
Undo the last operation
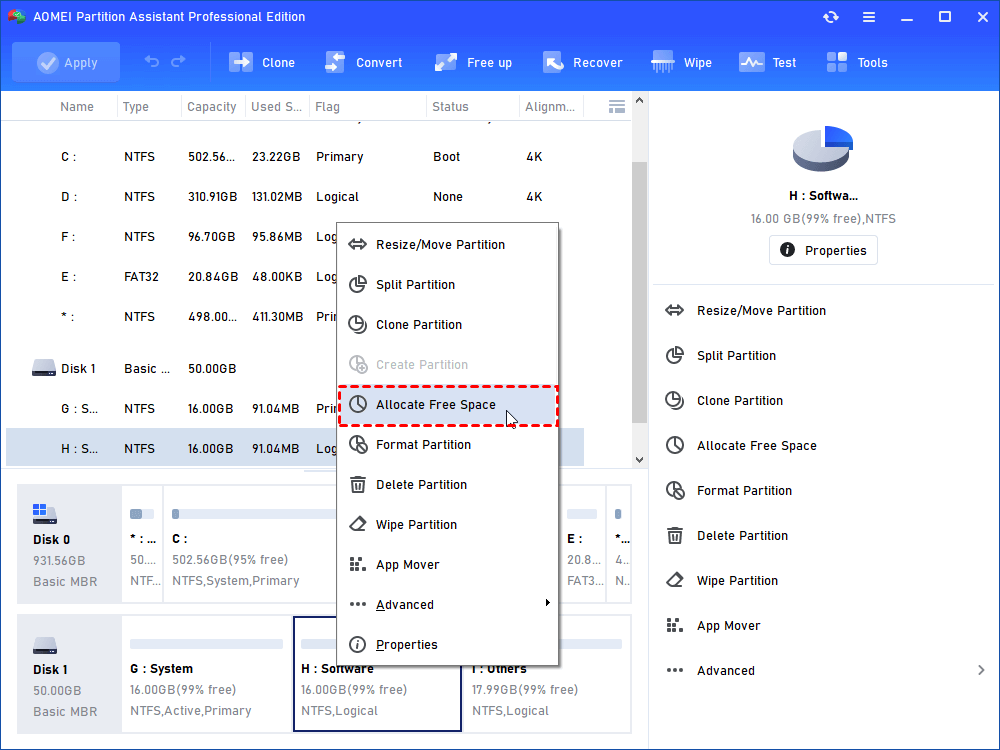coord(152,62)
